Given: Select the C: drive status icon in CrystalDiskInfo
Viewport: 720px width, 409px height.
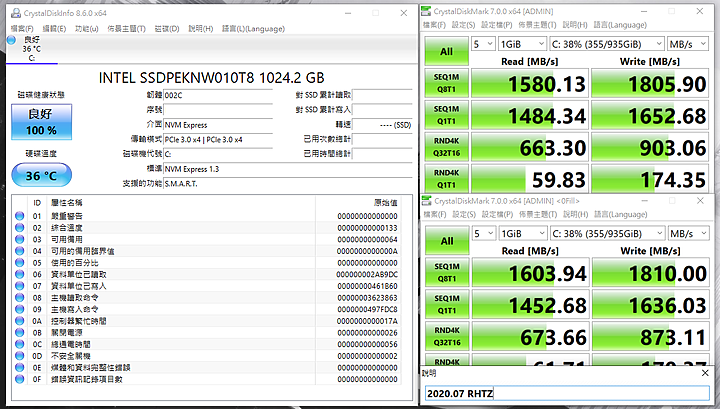Looking at the screenshot, I should pyautogui.click(x=12, y=40).
